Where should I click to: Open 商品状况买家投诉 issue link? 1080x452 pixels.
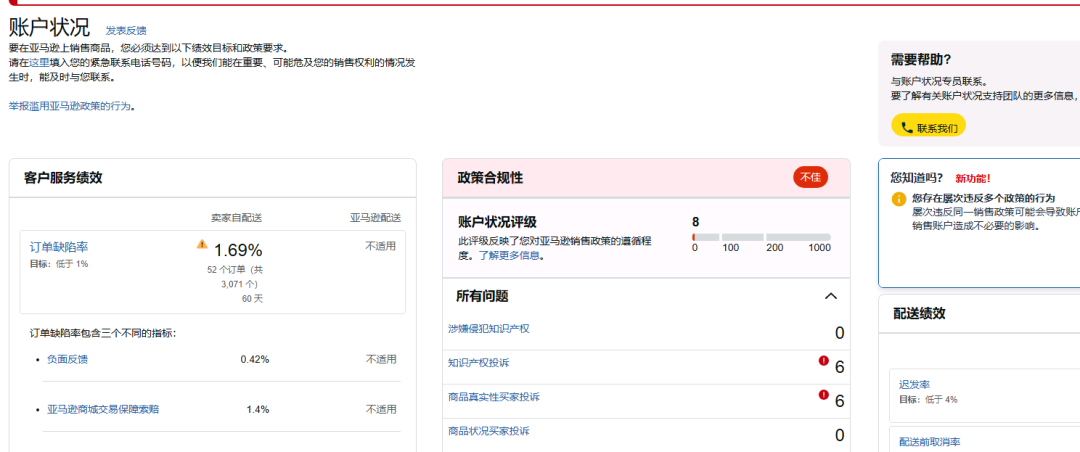coord(488,431)
